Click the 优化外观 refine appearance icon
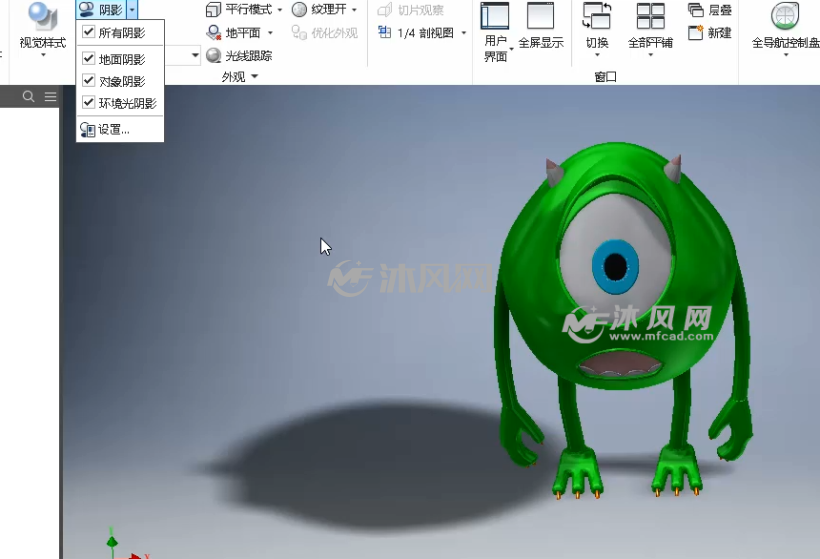The width and height of the screenshot is (820, 559). 299,32
